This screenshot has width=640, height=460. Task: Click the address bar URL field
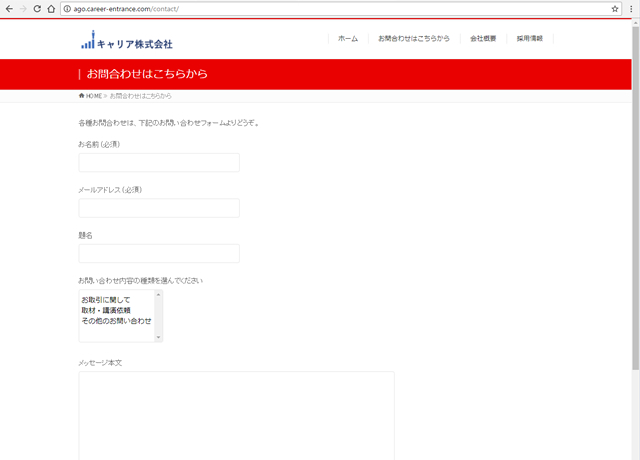339,9
